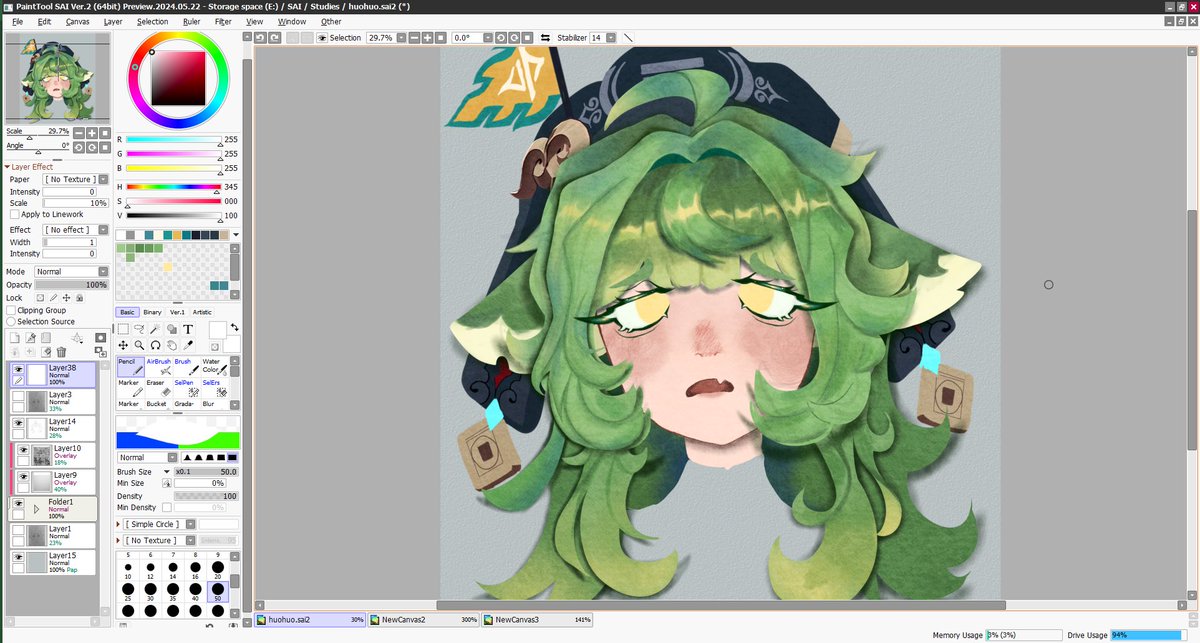Open the Canvas menu
1200x643 pixels.
(77, 21)
